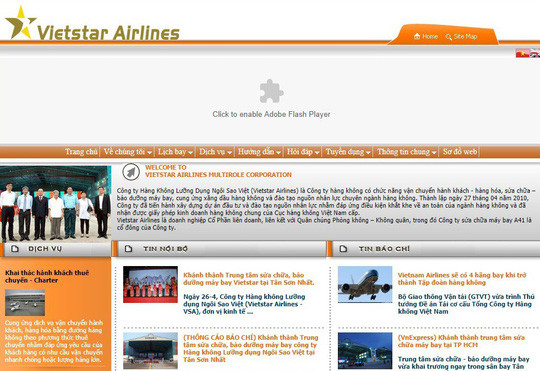This screenshot has width=540, height=371.
Task: Click summary starting Bộ Giao thông Vận tải
Action: [466, 304]
